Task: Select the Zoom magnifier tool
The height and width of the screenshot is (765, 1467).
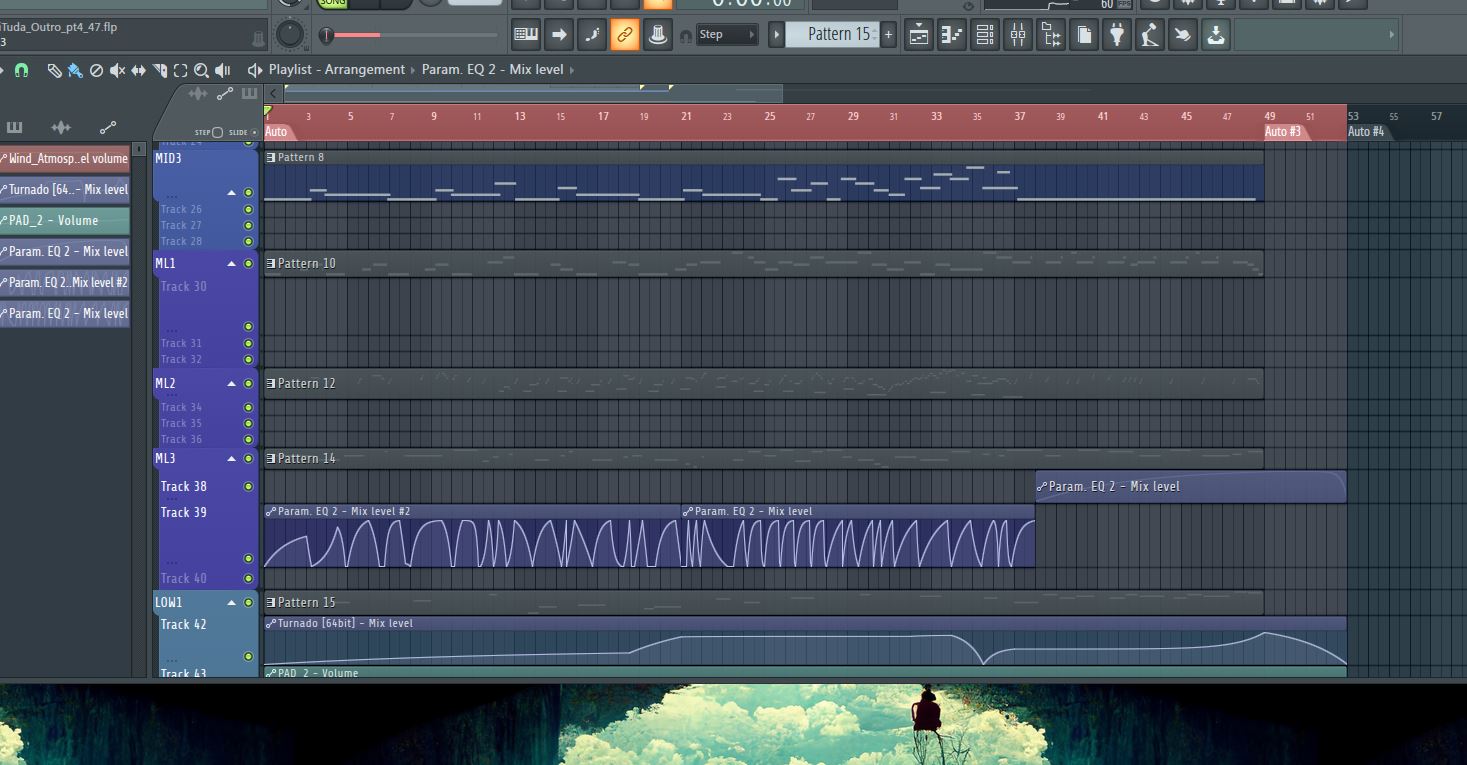Action: click(201, 70)
